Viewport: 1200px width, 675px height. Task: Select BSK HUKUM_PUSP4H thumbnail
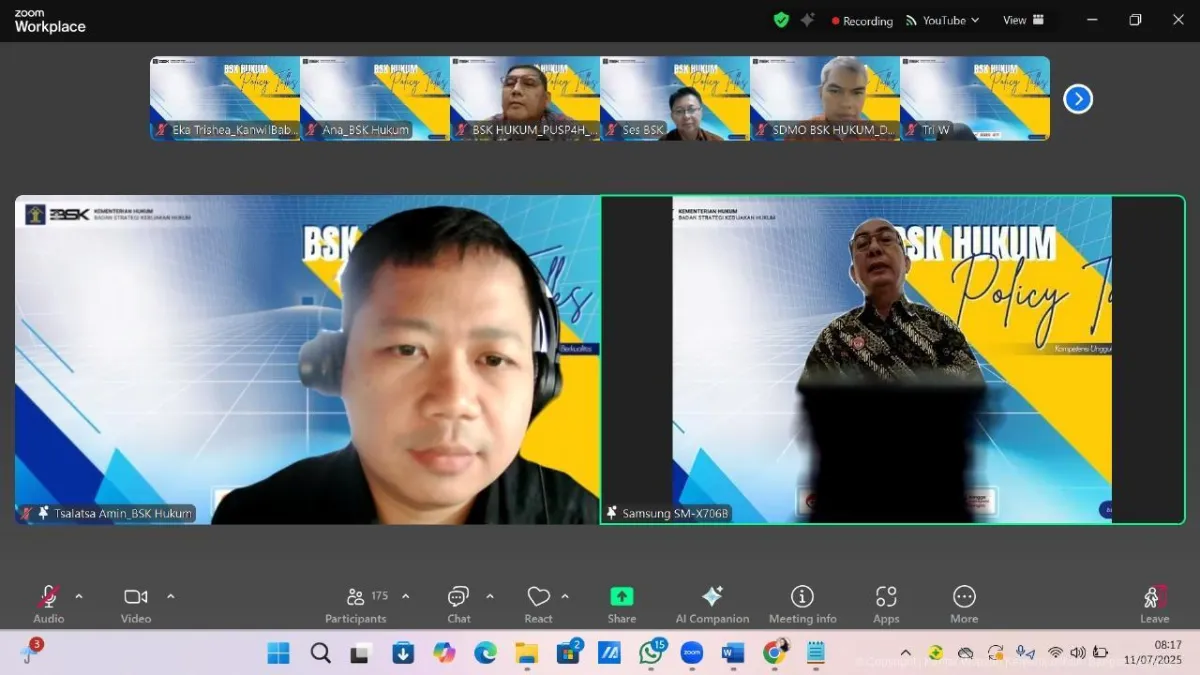pos(525,98)
